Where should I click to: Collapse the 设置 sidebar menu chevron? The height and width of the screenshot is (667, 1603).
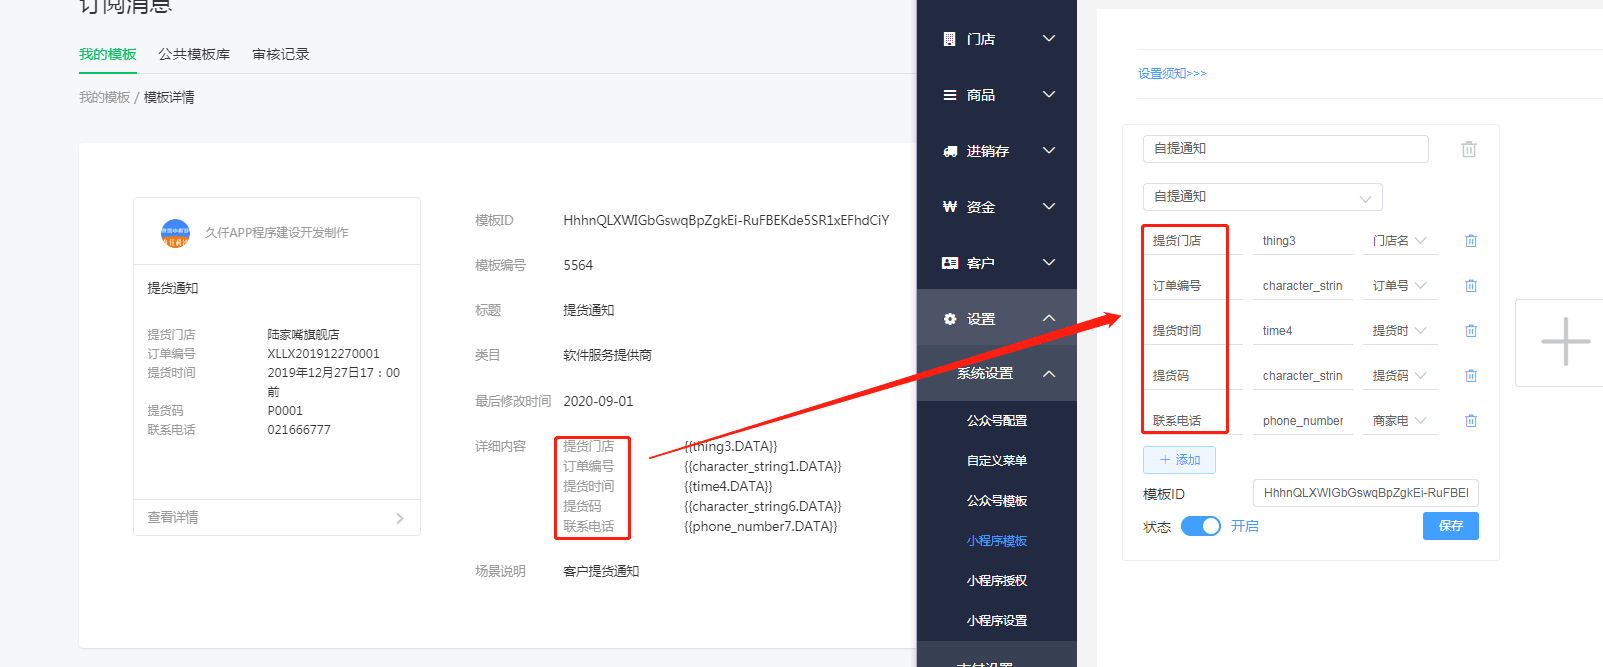point(1049,318)
